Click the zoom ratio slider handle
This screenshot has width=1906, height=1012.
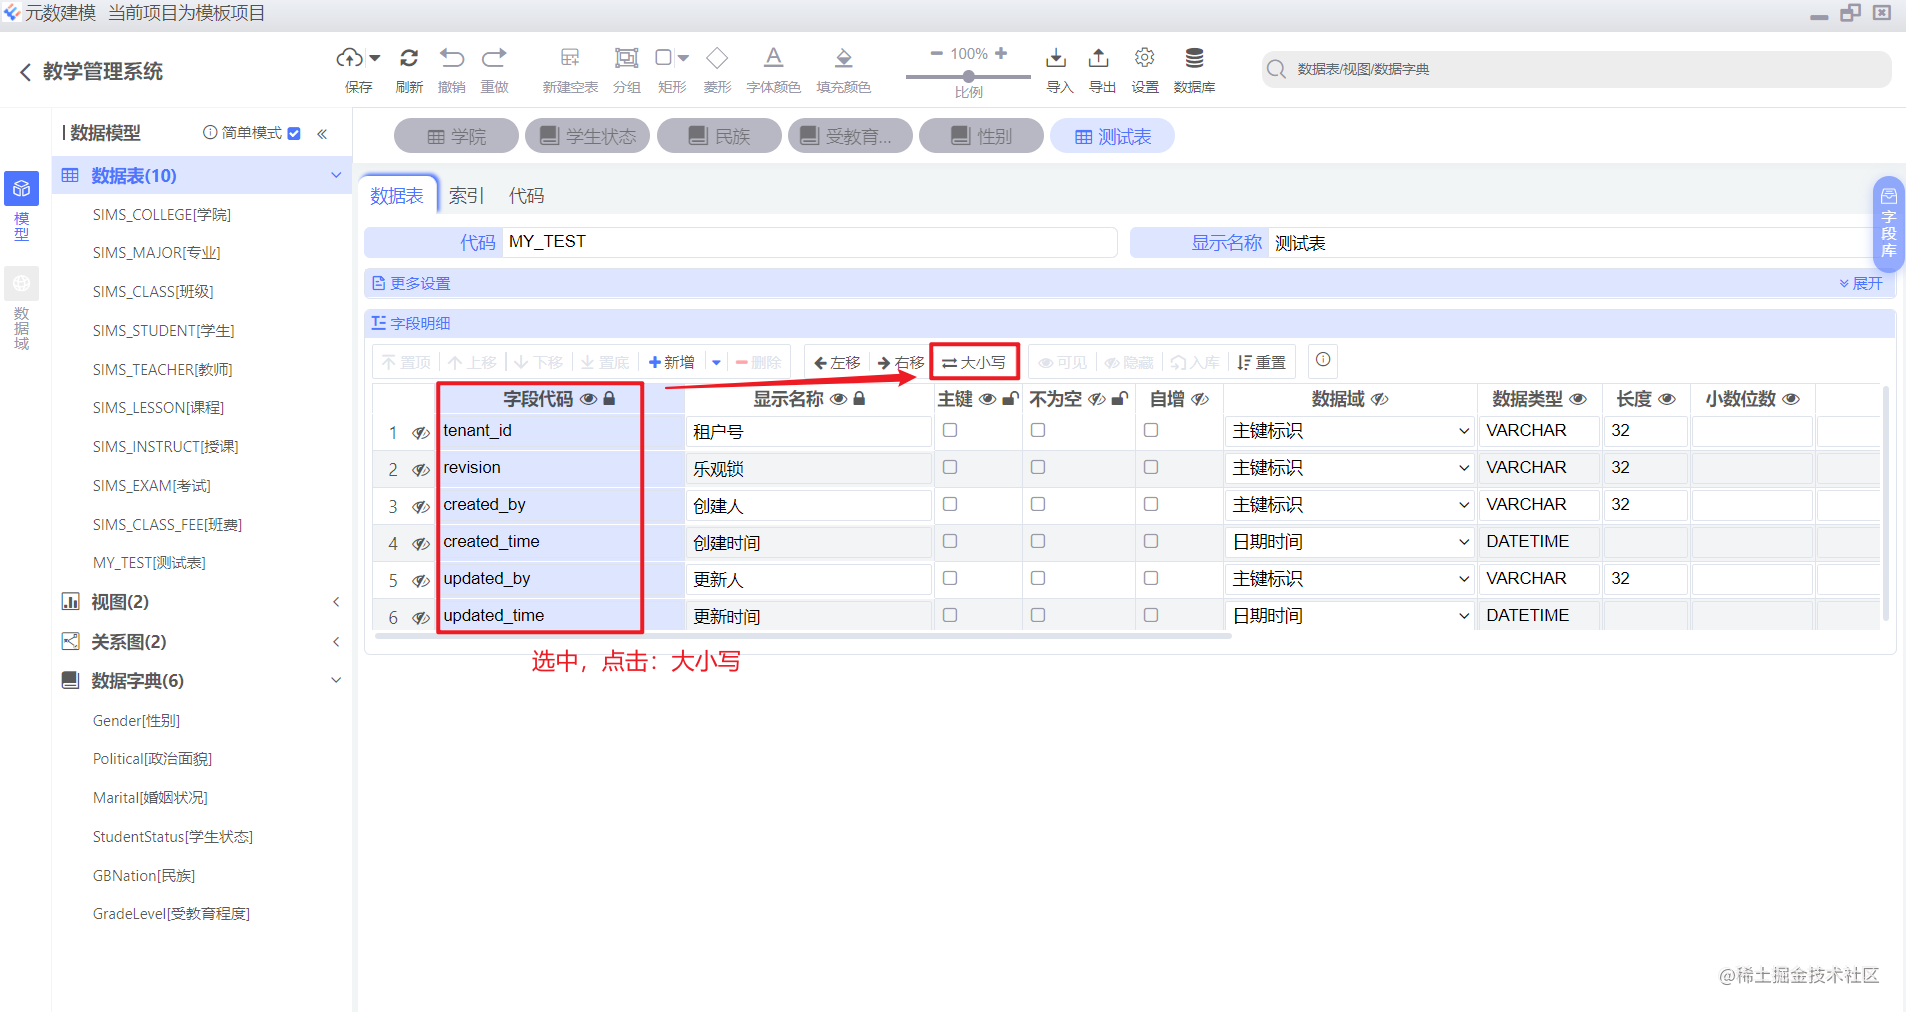tap(968, 76)
